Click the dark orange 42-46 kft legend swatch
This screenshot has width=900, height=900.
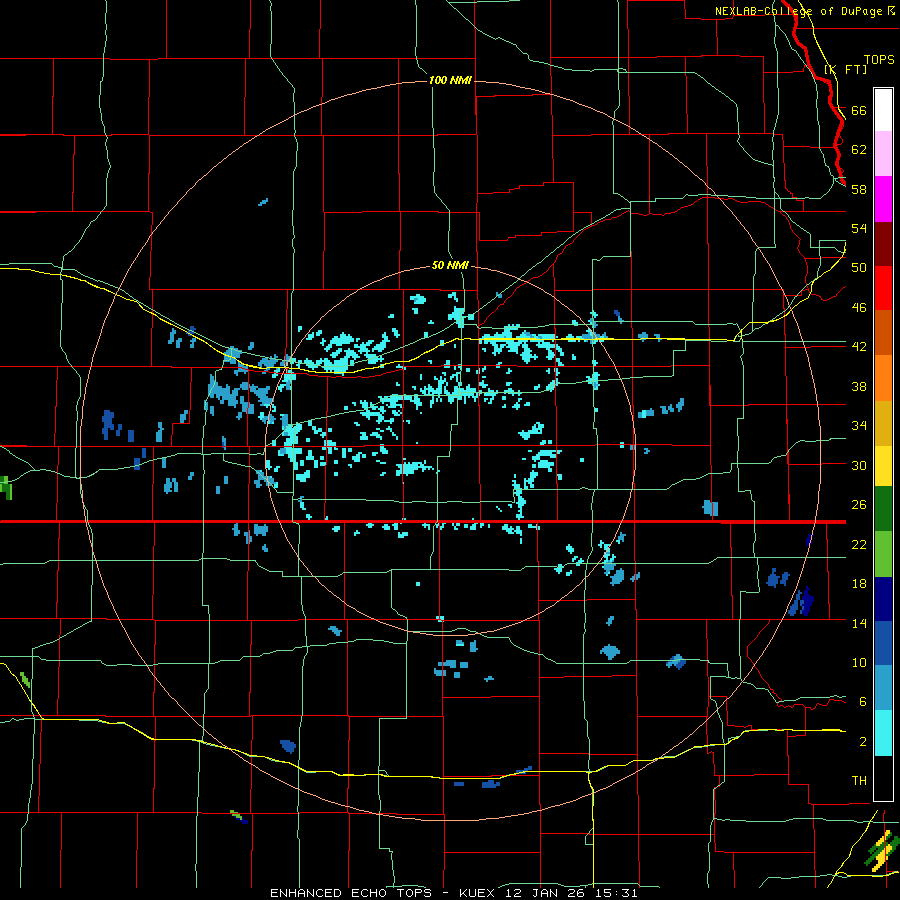[x=883, y=332]
